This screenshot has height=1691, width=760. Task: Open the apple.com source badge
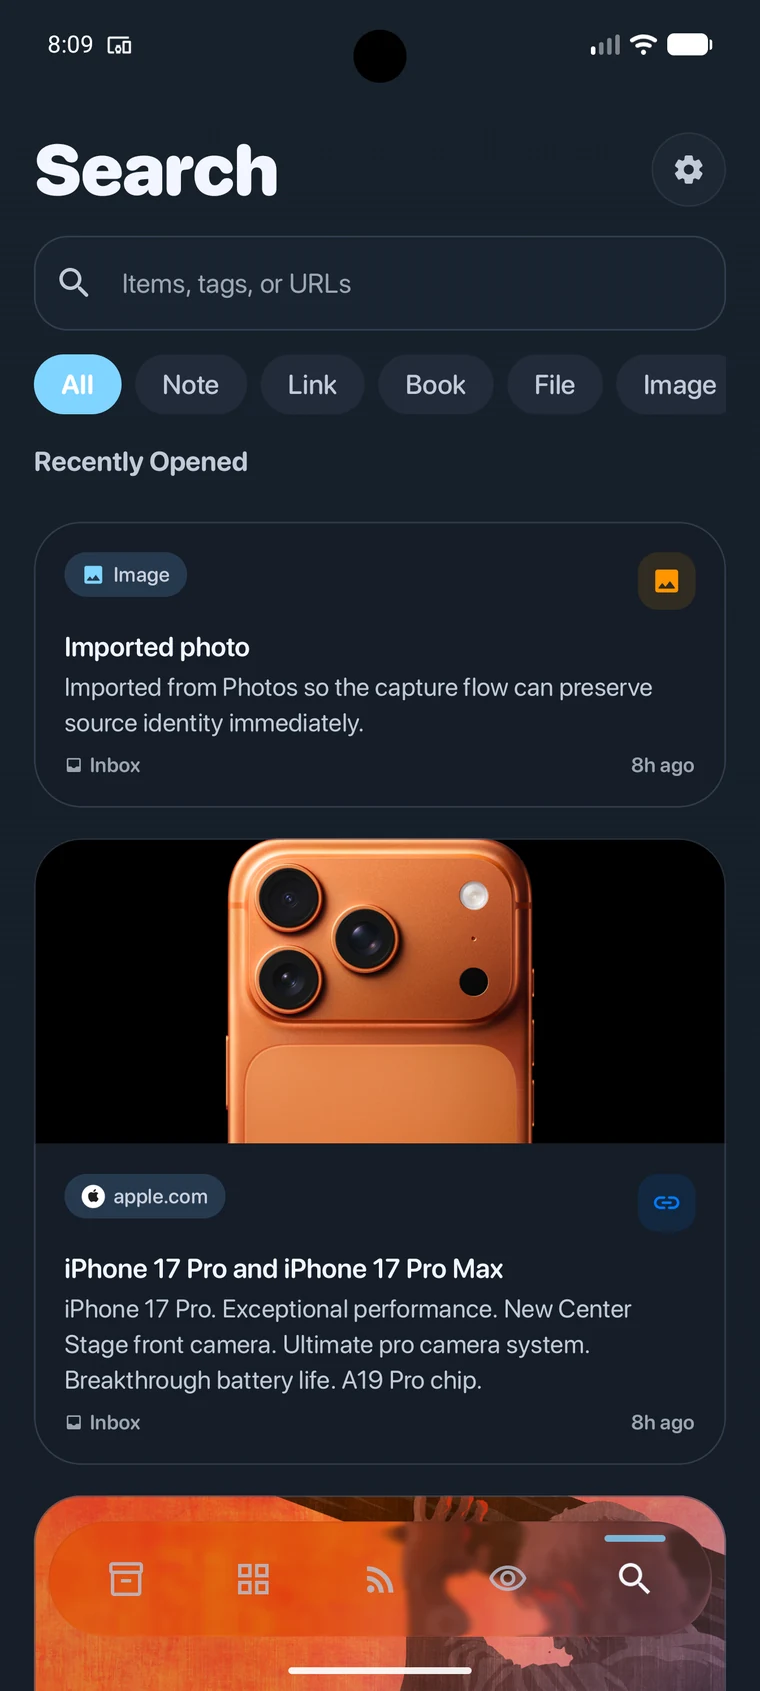[x=145, y=1197]
